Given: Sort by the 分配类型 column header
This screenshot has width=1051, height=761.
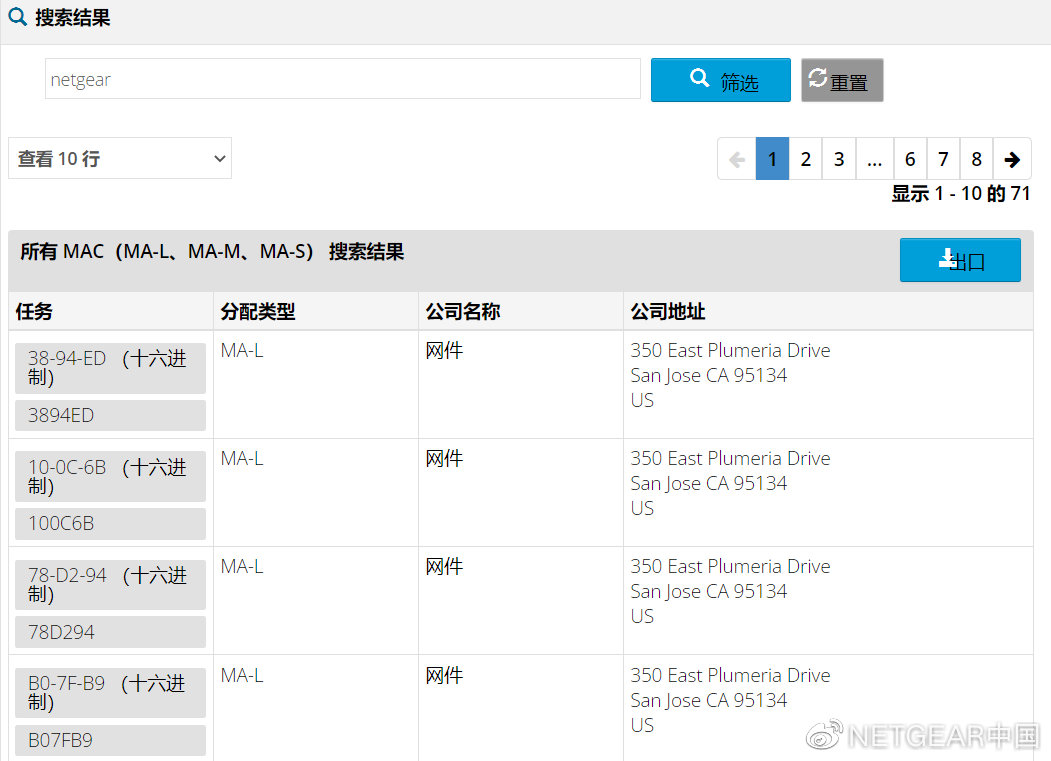Looking at the screenshot, I should (x=258, y=312).
